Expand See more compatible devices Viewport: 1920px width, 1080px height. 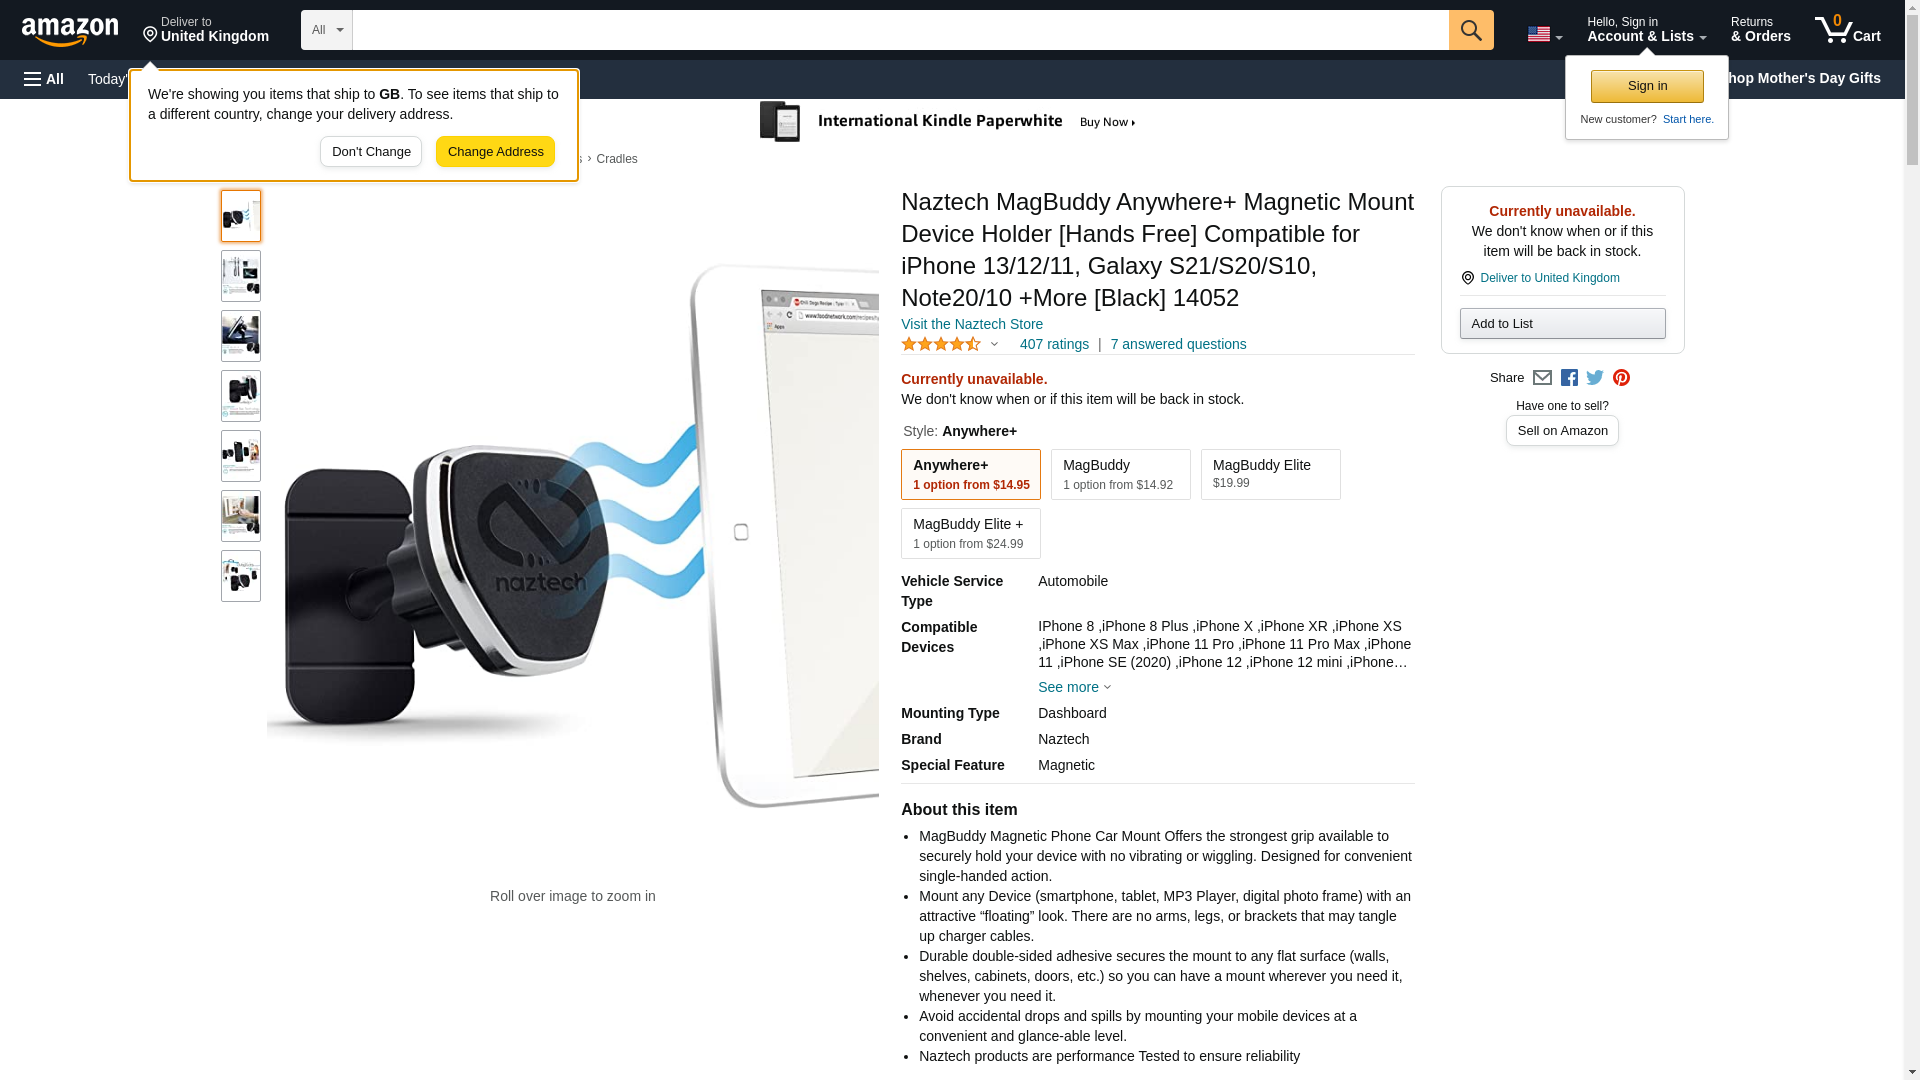(1074, 687)
